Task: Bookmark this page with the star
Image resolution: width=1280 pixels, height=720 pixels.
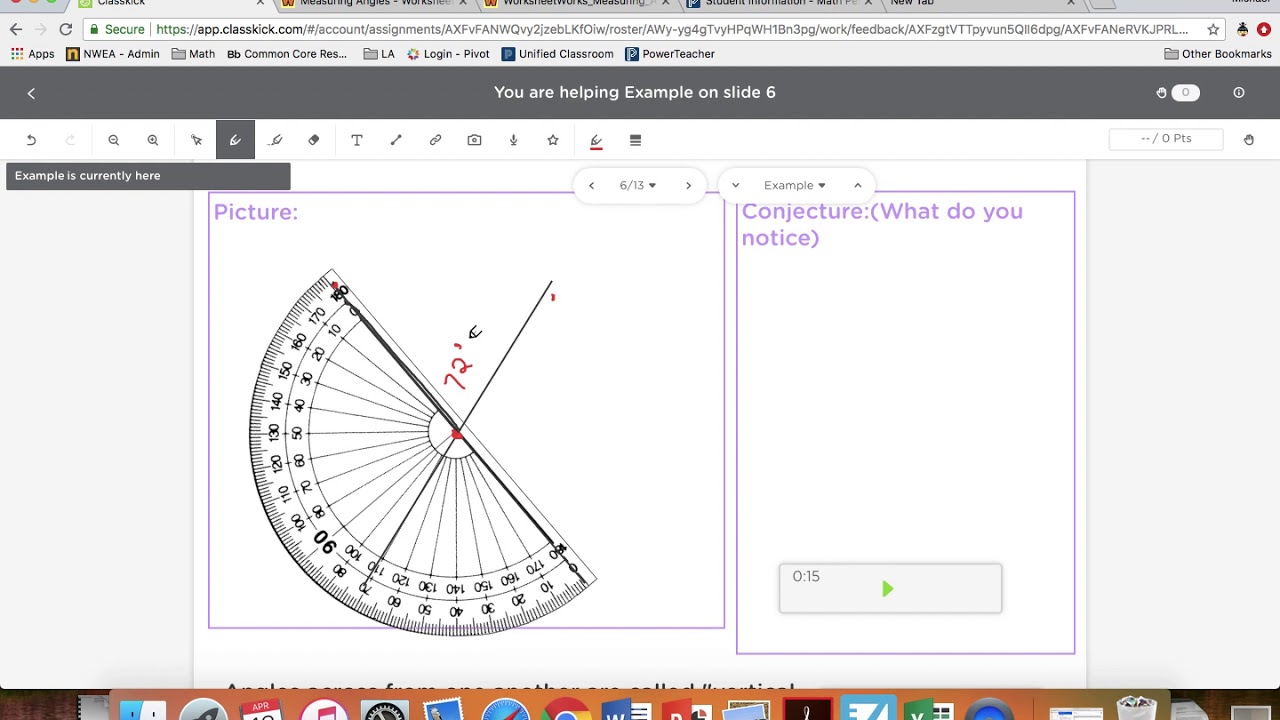Action: 1213,29
